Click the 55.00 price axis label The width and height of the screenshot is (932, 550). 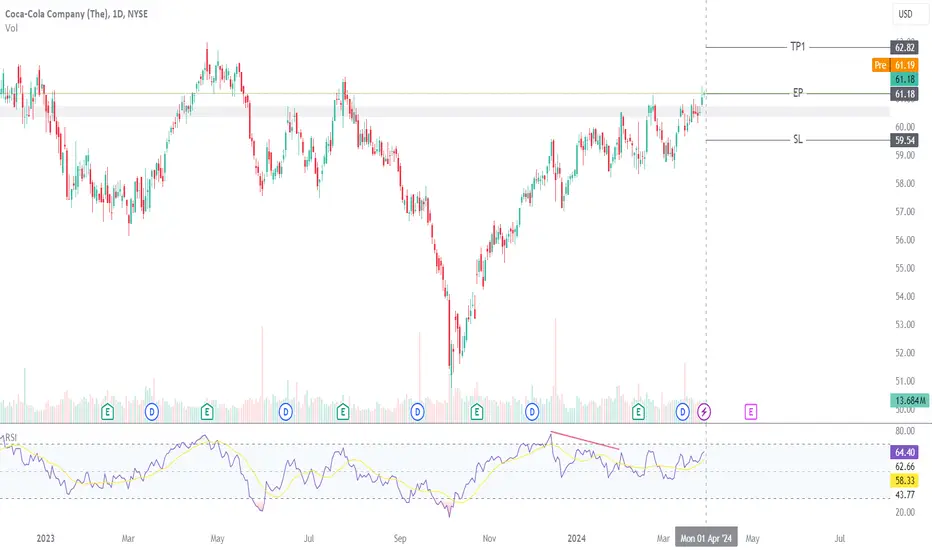tap(905, 268)
